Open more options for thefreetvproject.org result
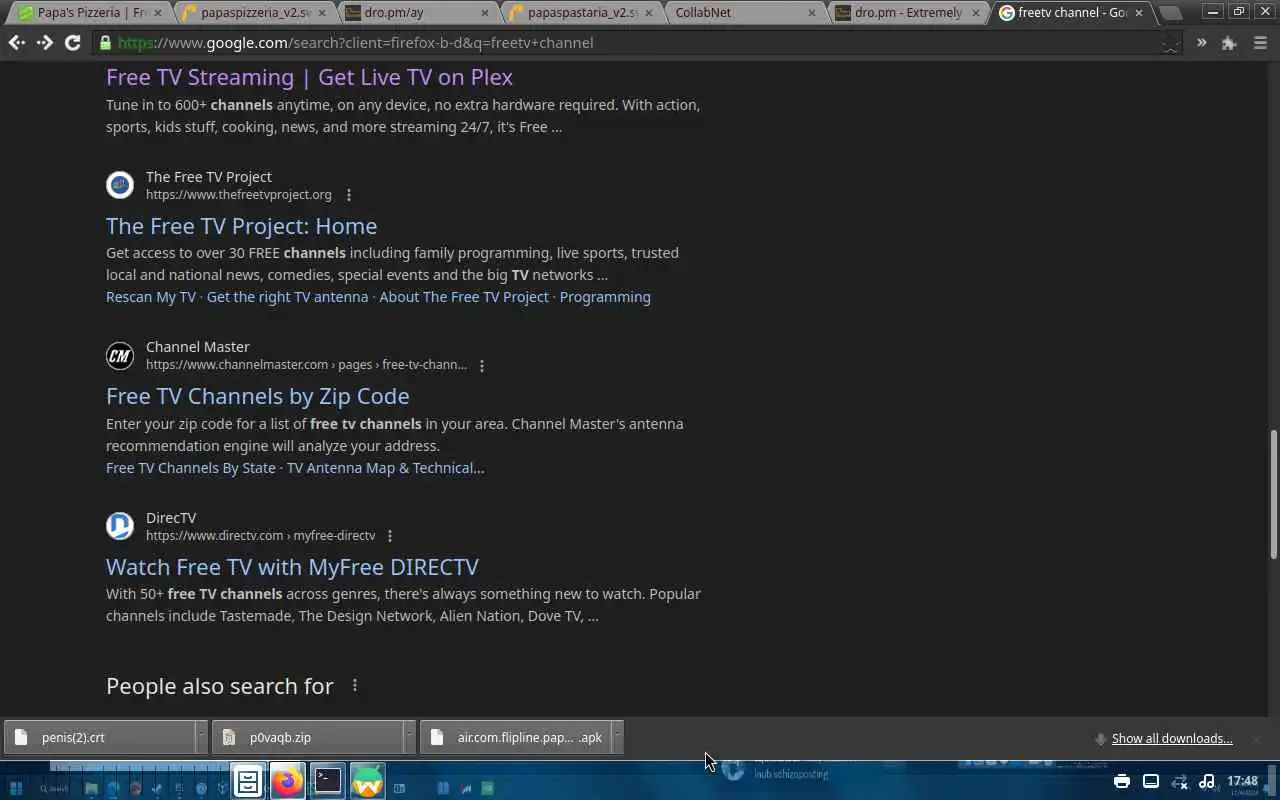This screenshot has width=1280, height=800. 349,195
